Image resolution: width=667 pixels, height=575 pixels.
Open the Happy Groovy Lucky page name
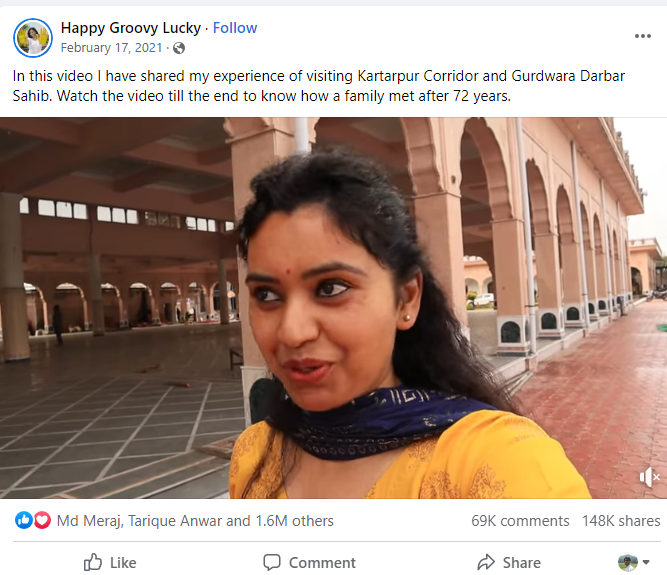(x=131, y=27)
